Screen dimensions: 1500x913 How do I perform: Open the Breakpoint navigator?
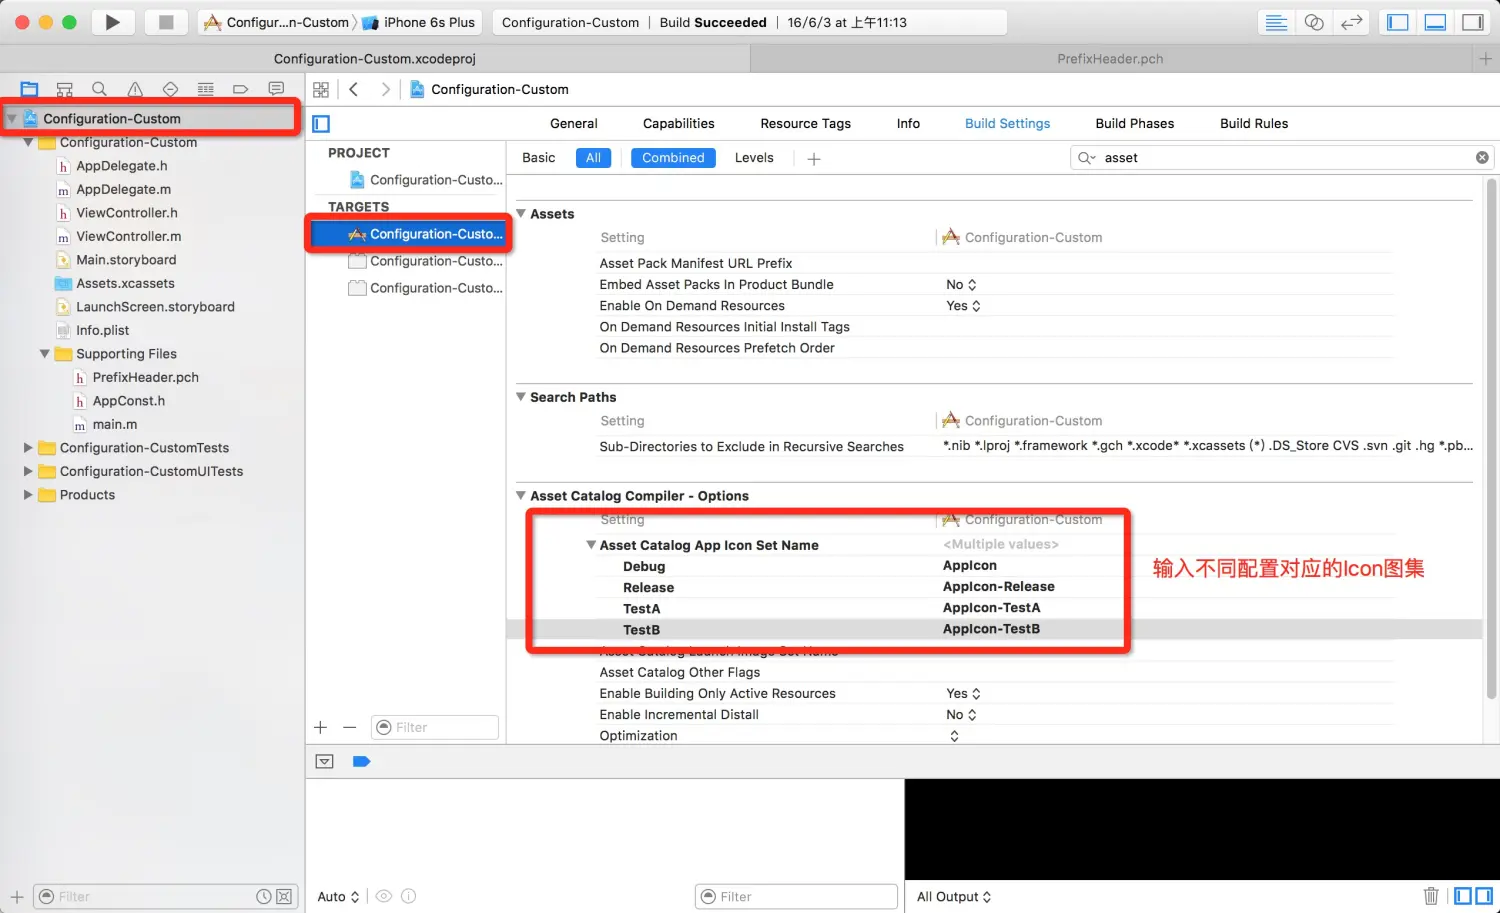coord(240,89)
